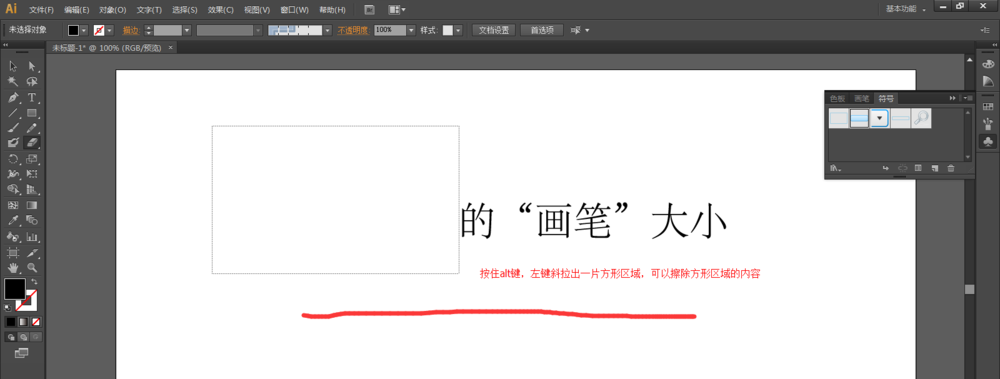This screenshot has height=379, width=1000.
Task: Select the Lasso tool
Action: pyautogui.click(x=32, y=82)
